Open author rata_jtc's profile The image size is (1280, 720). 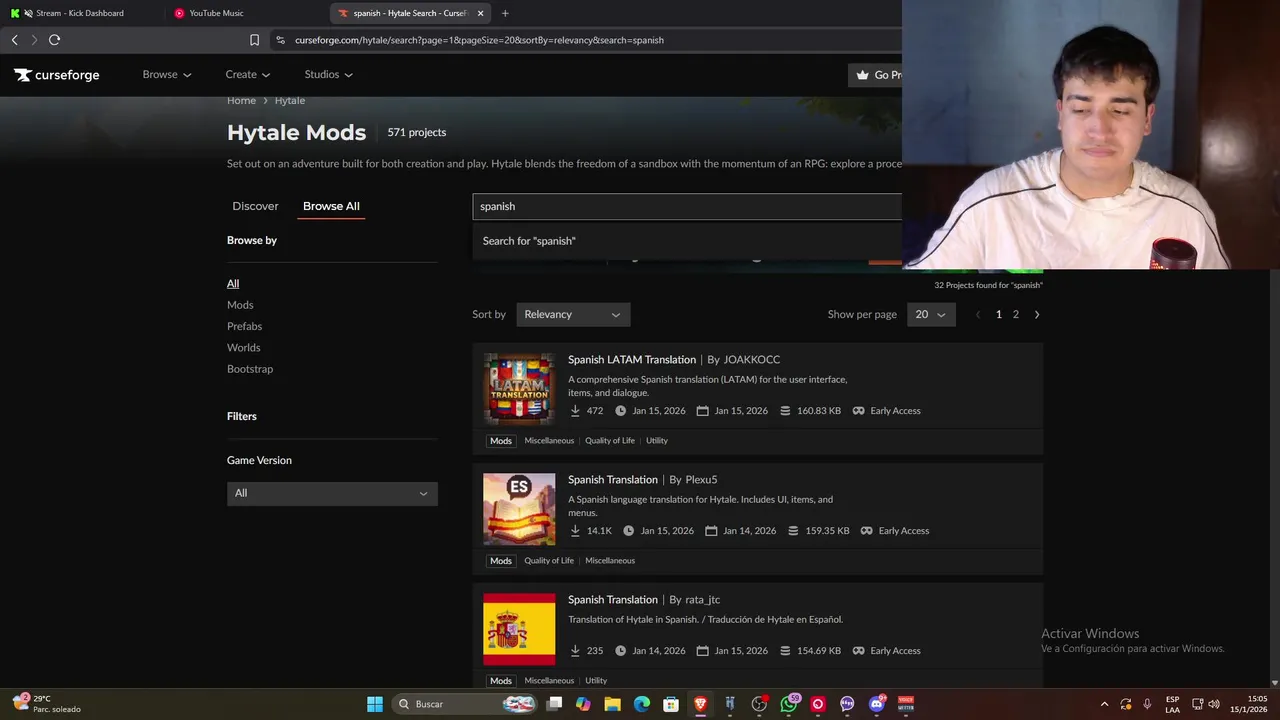pos(703,600)
